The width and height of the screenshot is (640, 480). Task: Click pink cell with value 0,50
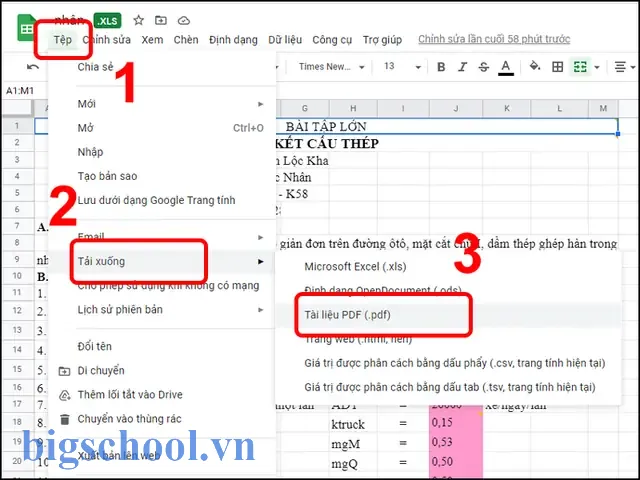[456, 462]
